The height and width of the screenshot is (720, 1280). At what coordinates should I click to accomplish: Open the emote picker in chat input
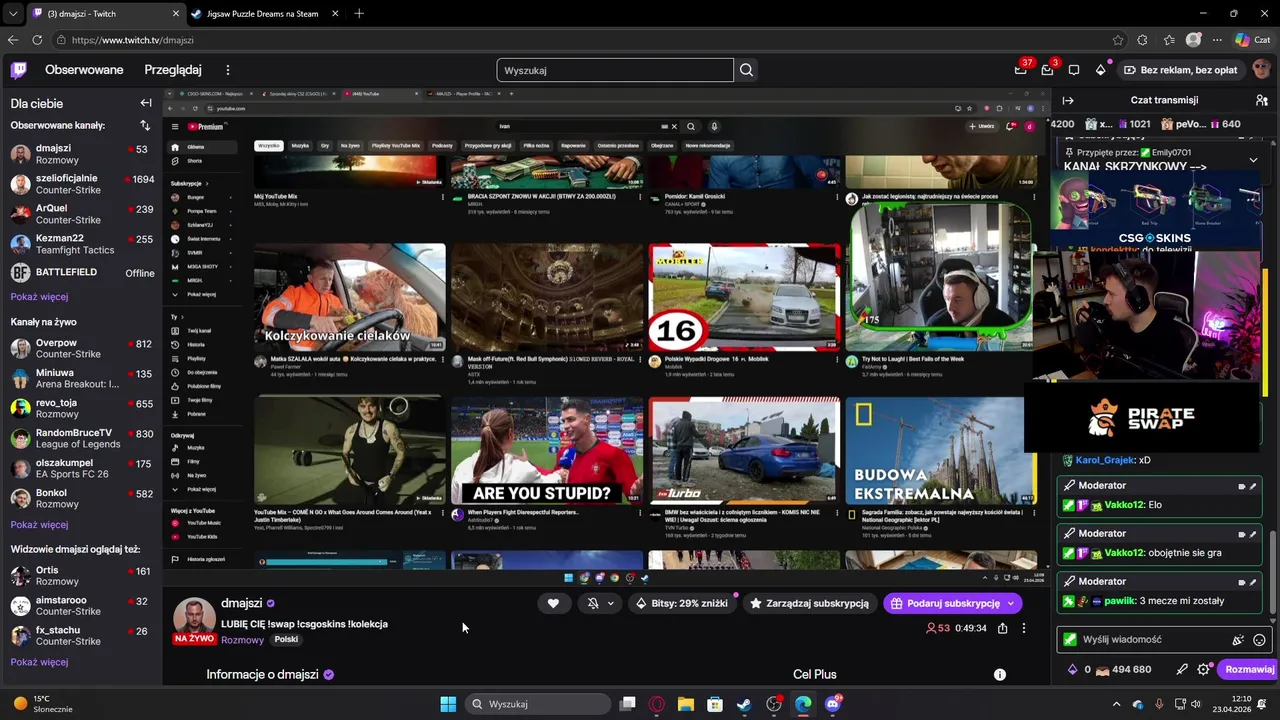click(1259, 640)
